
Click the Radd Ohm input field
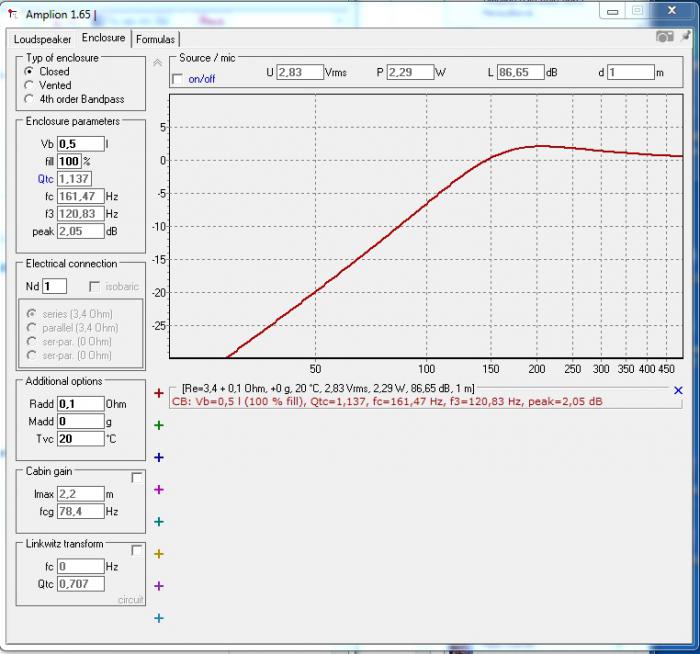tap(81, 404)
